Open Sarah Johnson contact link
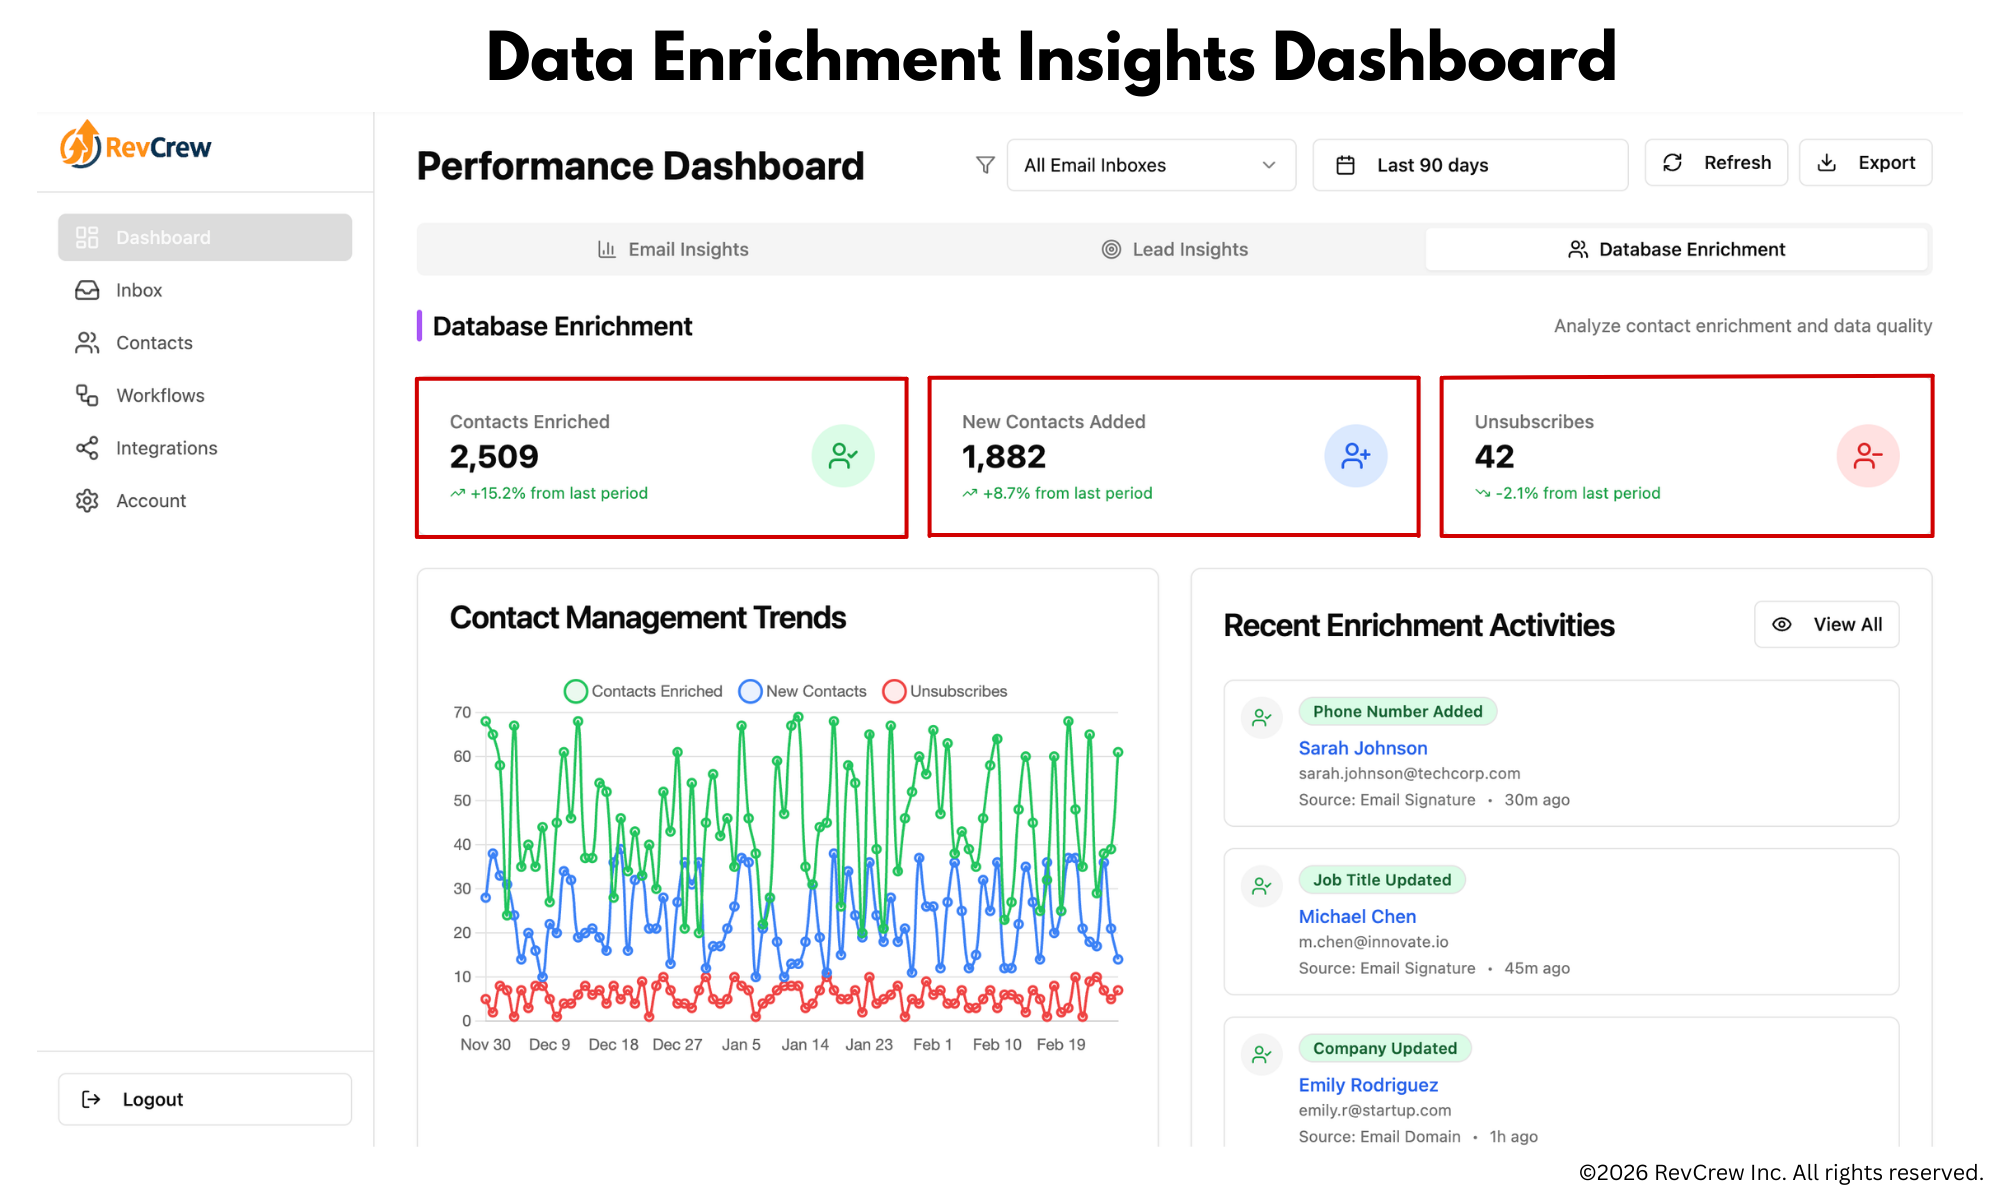 click(x=1362, y=748)
